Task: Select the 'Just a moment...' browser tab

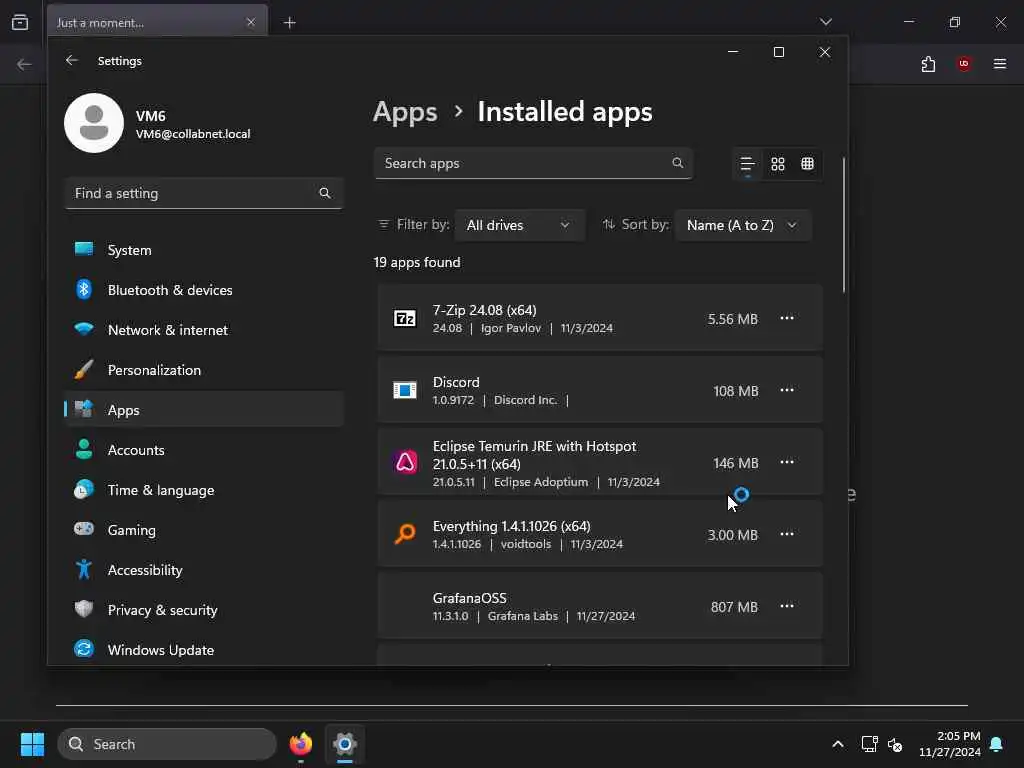Action: [x=157, y=22]
